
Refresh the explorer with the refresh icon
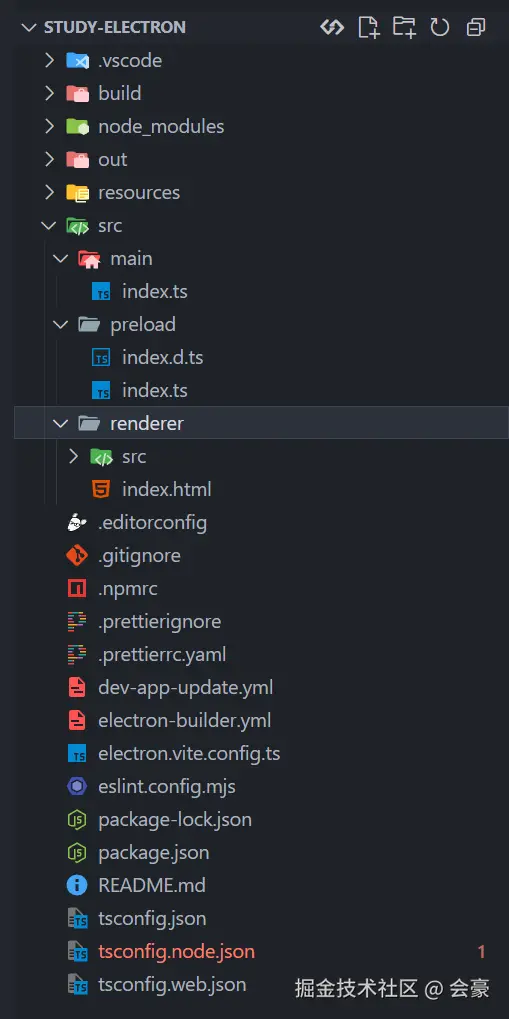[x=440, y=27]
